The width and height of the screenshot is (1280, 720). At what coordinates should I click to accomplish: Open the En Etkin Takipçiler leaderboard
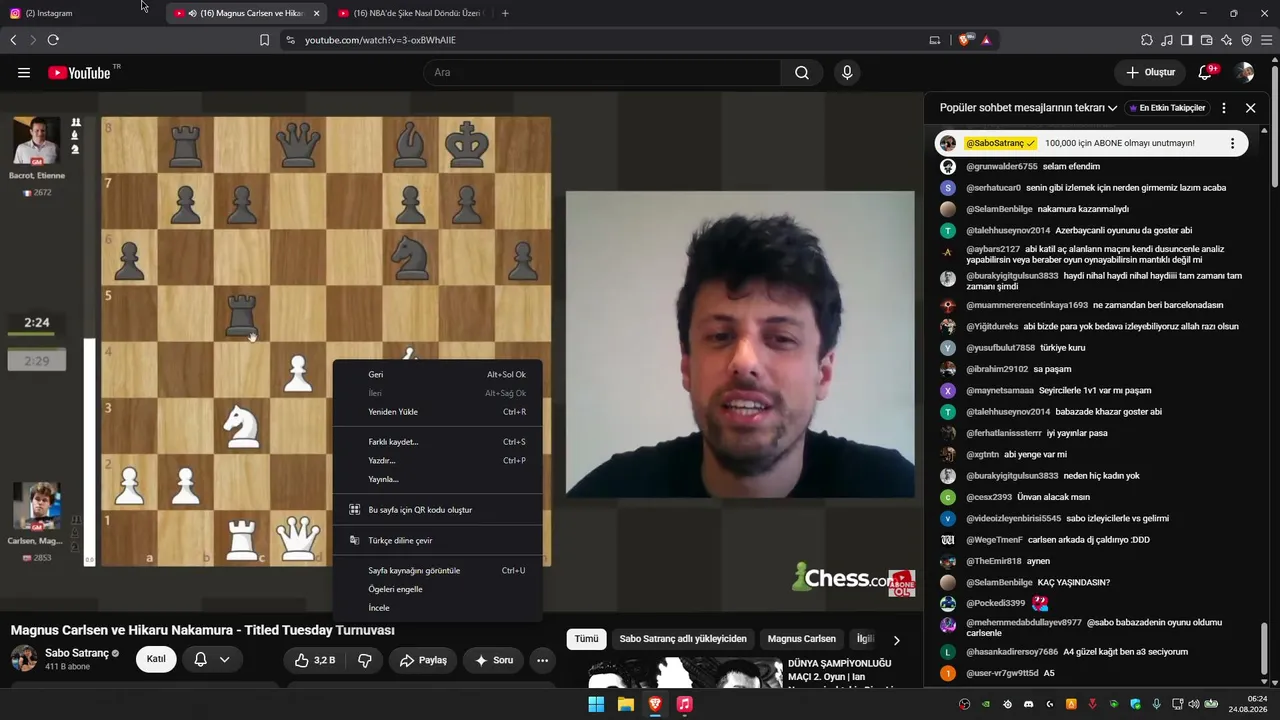pyautogui.click(x=1167, y=108)
